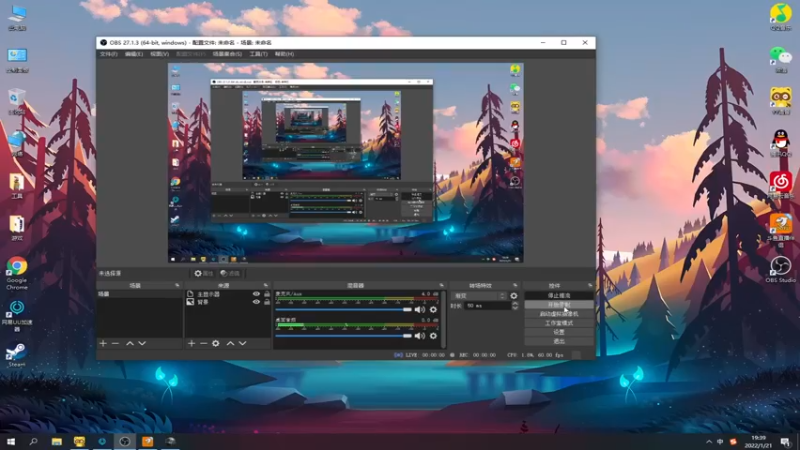Open NetEase UU accelerator desktop icon
This screenshot has width=800, height=450.
(x=17, y=315)
